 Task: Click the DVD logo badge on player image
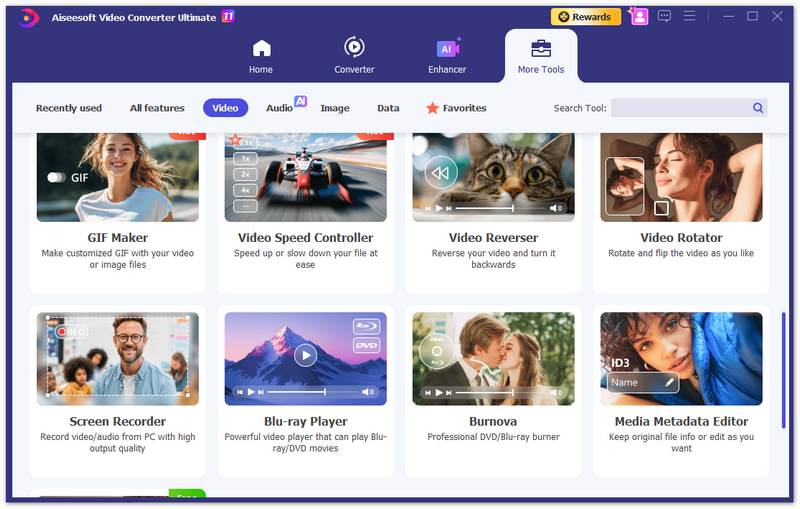click(x=366, y=346)
